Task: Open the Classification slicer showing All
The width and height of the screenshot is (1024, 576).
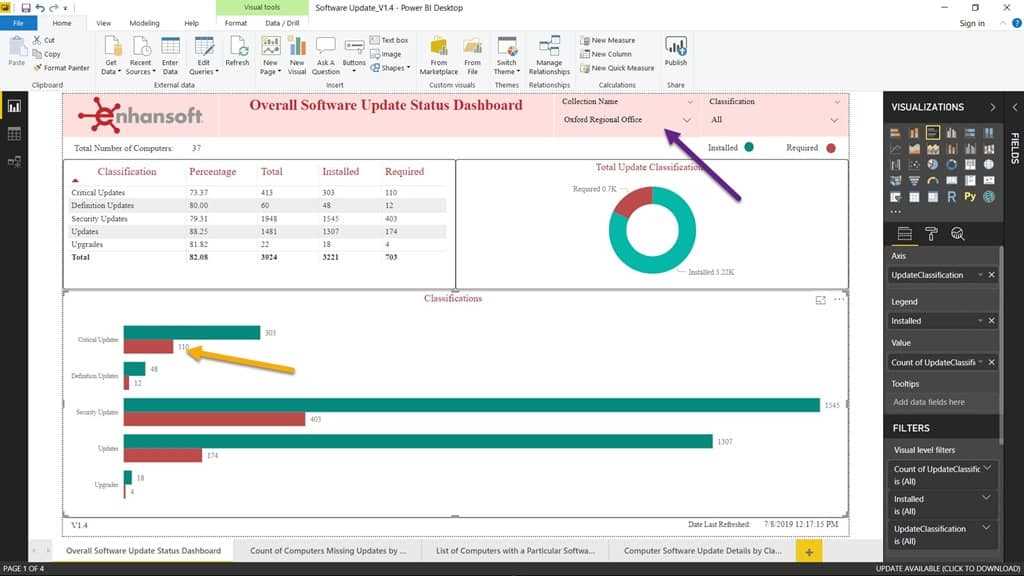Action: point(834,120)
